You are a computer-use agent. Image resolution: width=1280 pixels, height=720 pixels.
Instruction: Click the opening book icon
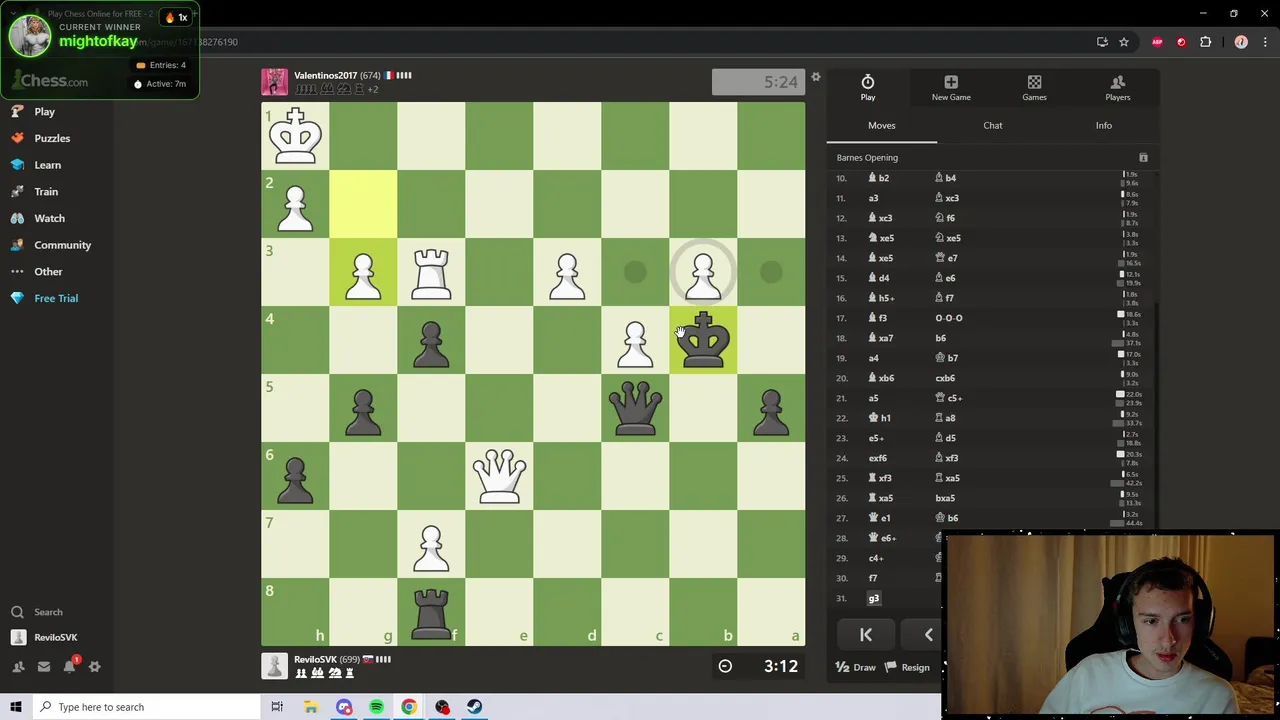(1143, 157)
